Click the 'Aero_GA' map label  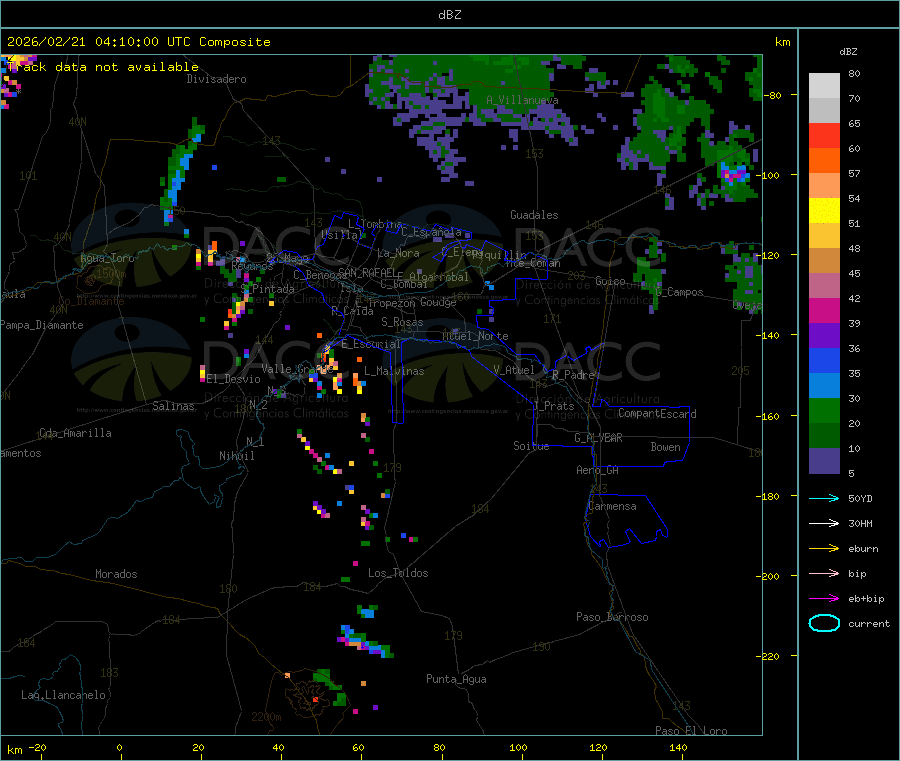coord(598,470)
